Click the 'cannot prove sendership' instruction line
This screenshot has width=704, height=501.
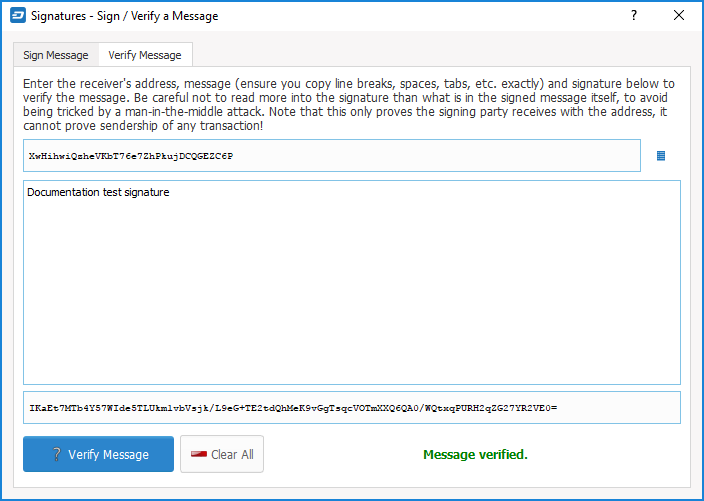[x=143, y=126]
